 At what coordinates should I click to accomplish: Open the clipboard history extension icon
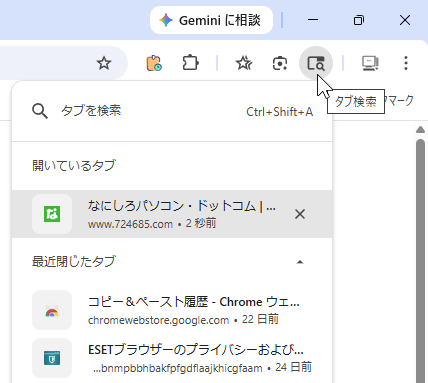click(154, 63)
